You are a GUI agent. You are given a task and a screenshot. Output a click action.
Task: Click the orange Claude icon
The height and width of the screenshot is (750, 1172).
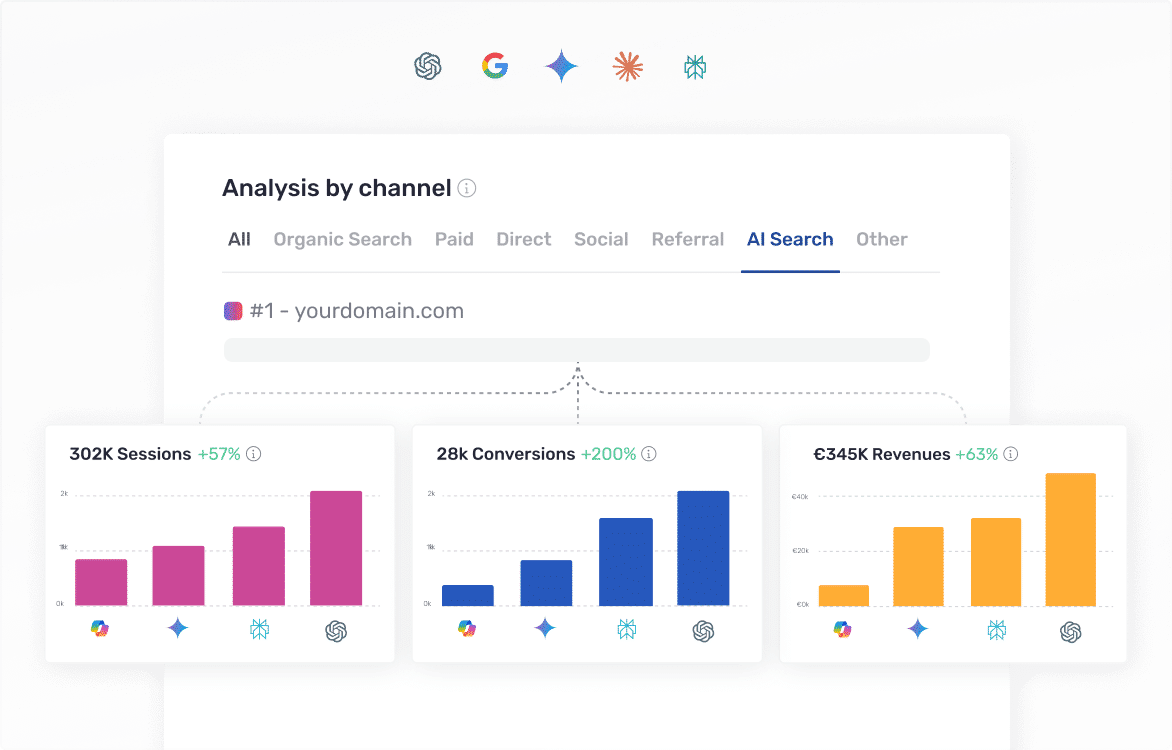(627, 66)
